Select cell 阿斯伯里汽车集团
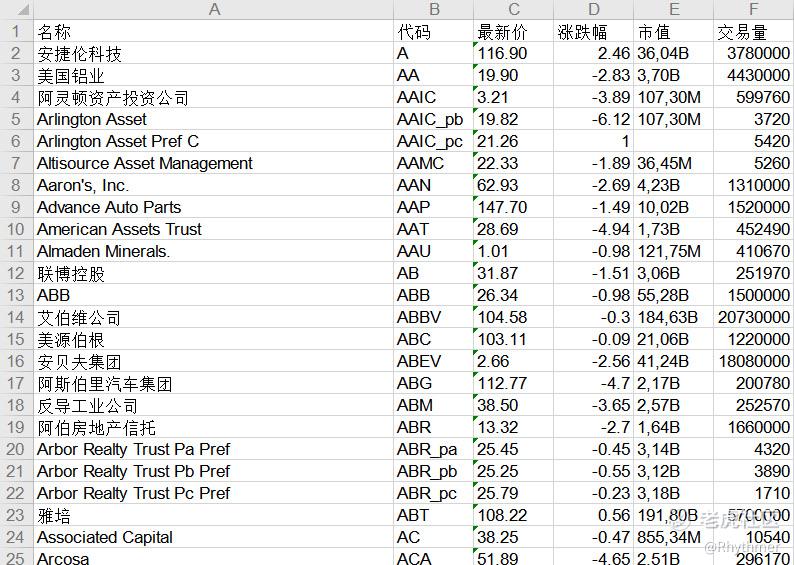 [213, 383]
